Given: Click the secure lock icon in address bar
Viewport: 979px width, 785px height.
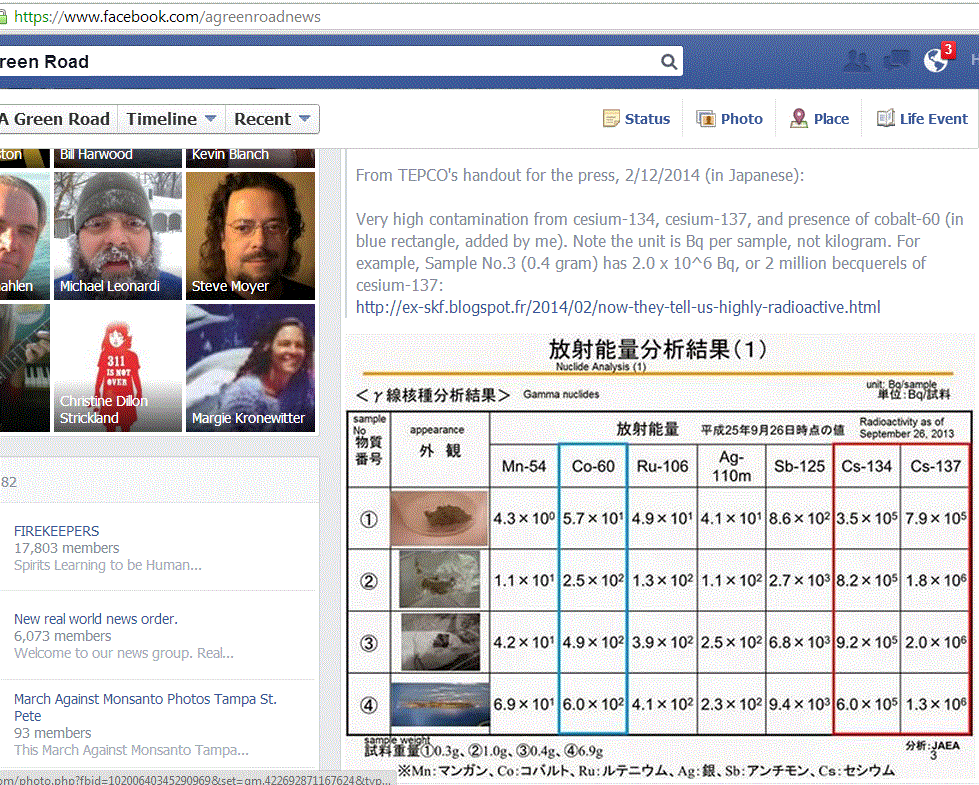Looking at the screenshot, I should point(3,17).
